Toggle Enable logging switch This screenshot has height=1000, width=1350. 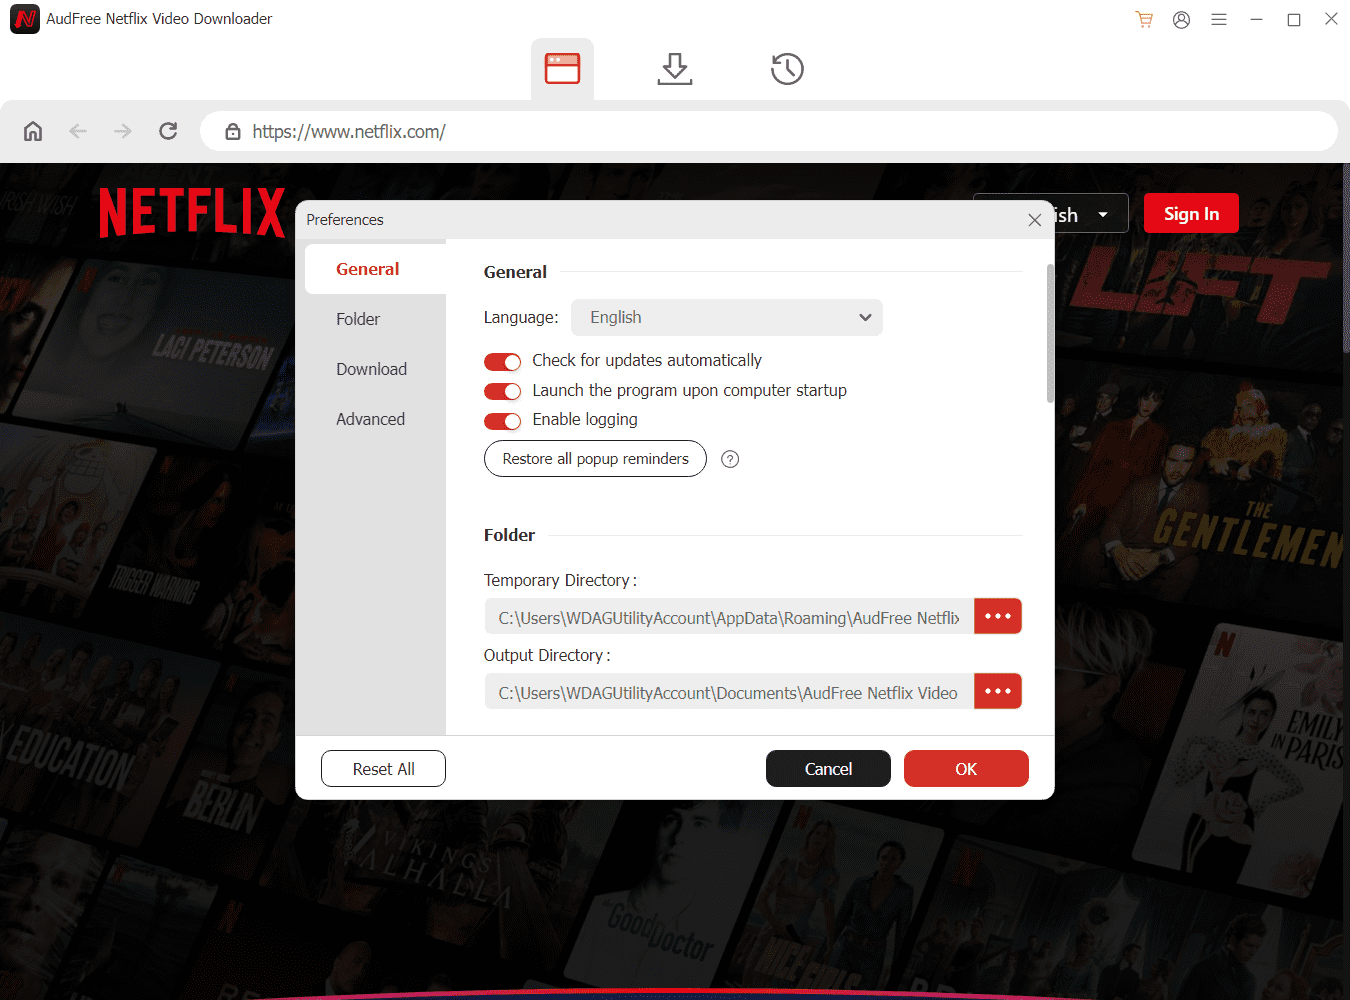pyautogui.click(x=503, y=421)
